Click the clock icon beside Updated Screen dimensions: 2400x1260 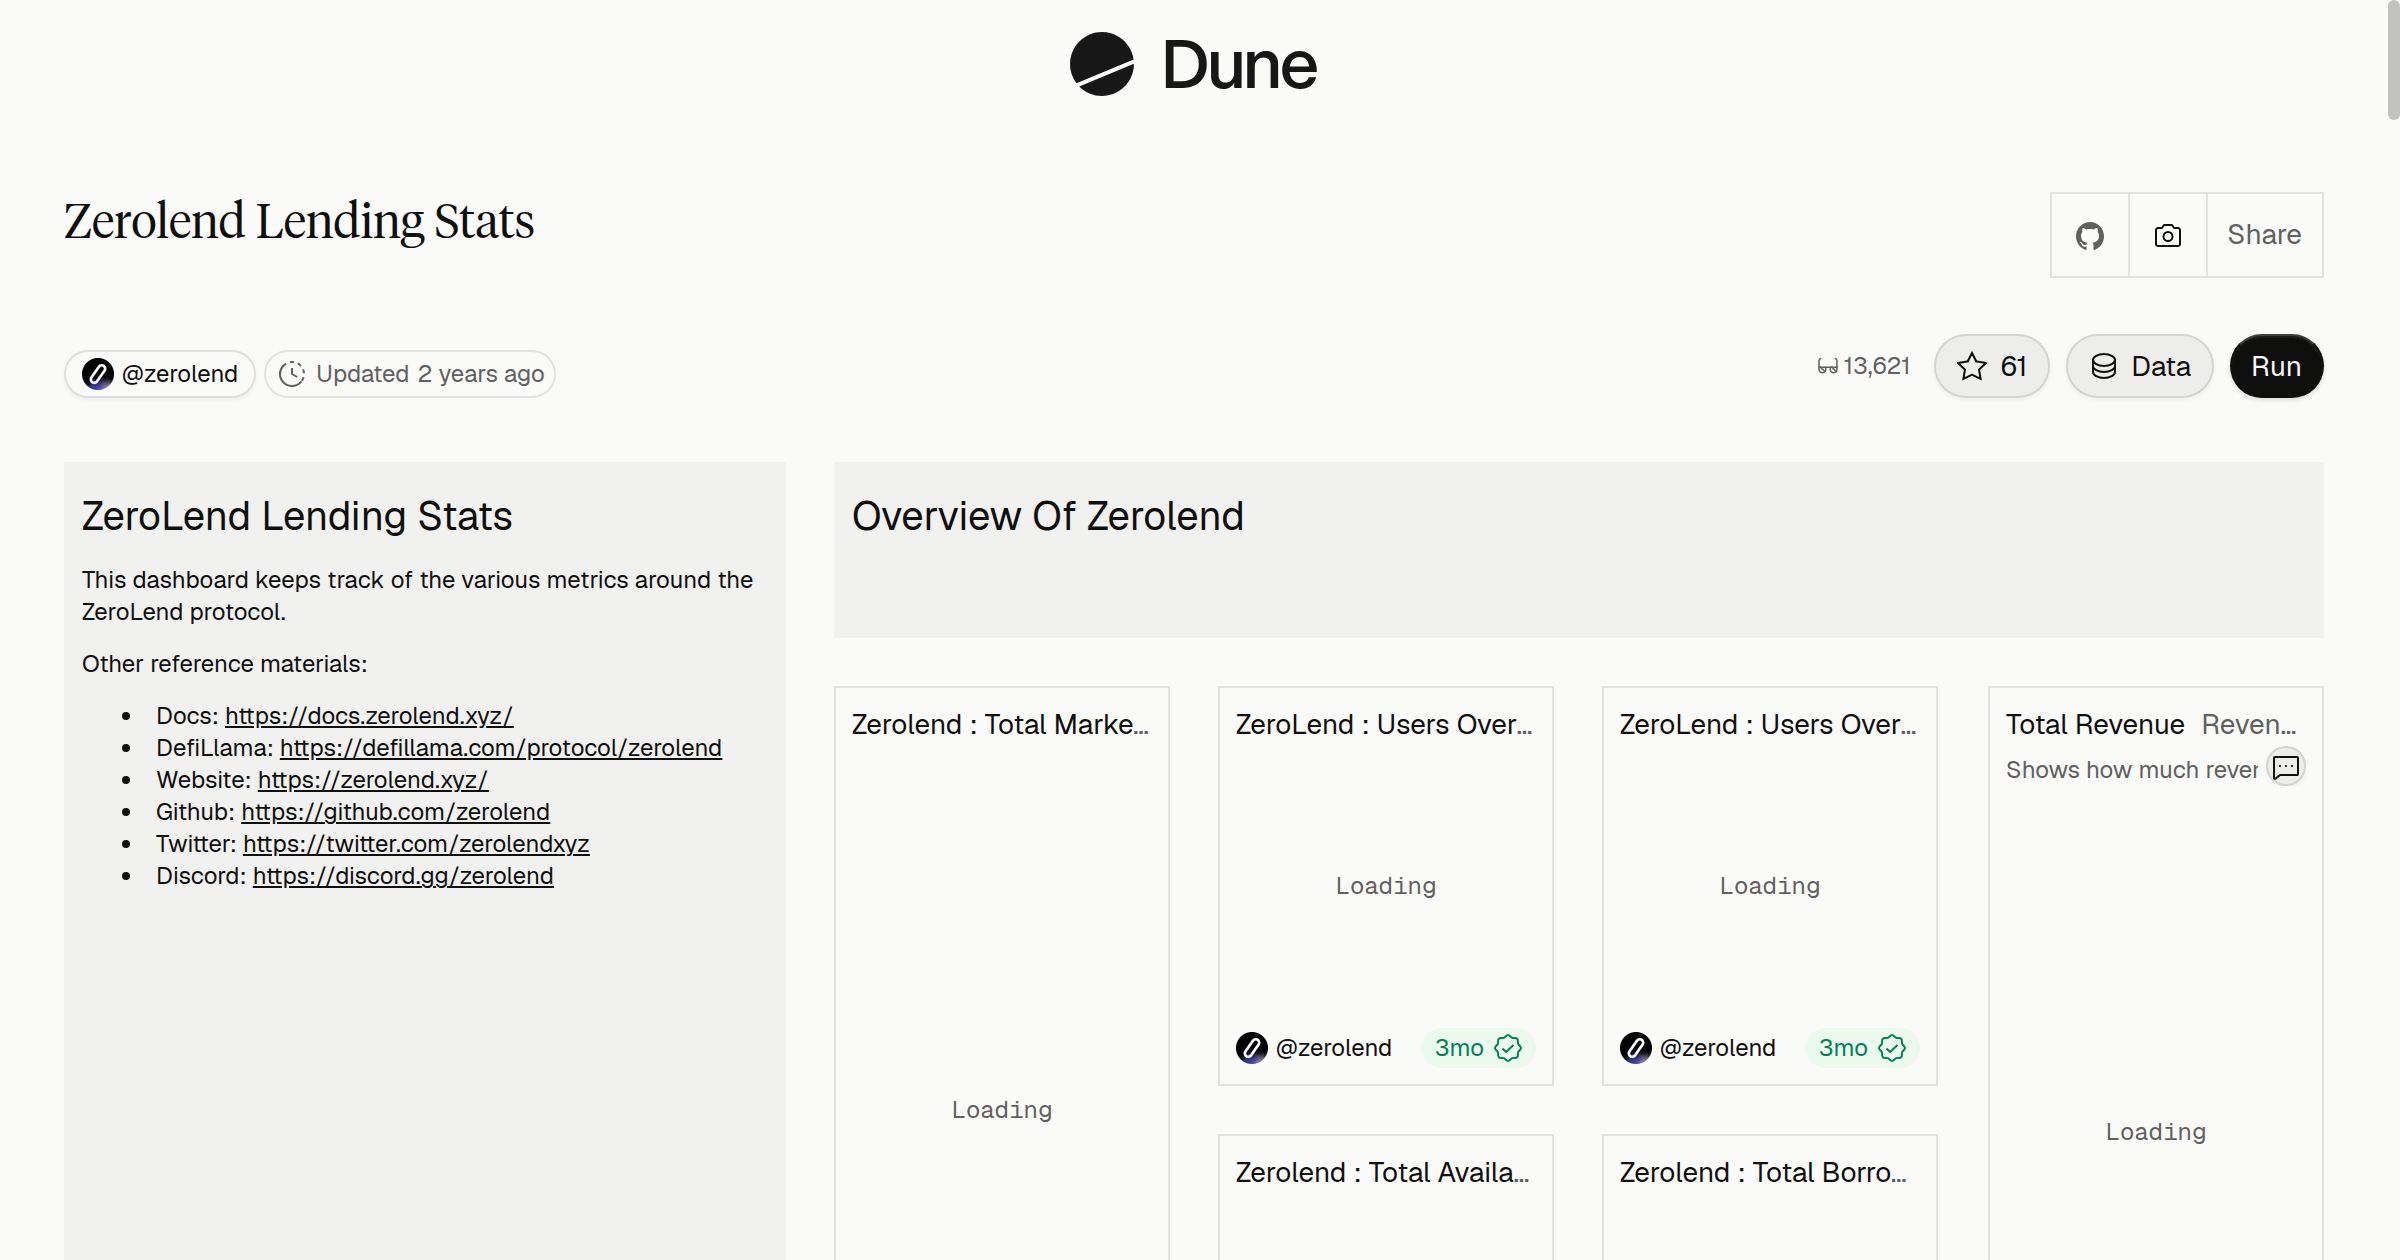pos(292,374)
